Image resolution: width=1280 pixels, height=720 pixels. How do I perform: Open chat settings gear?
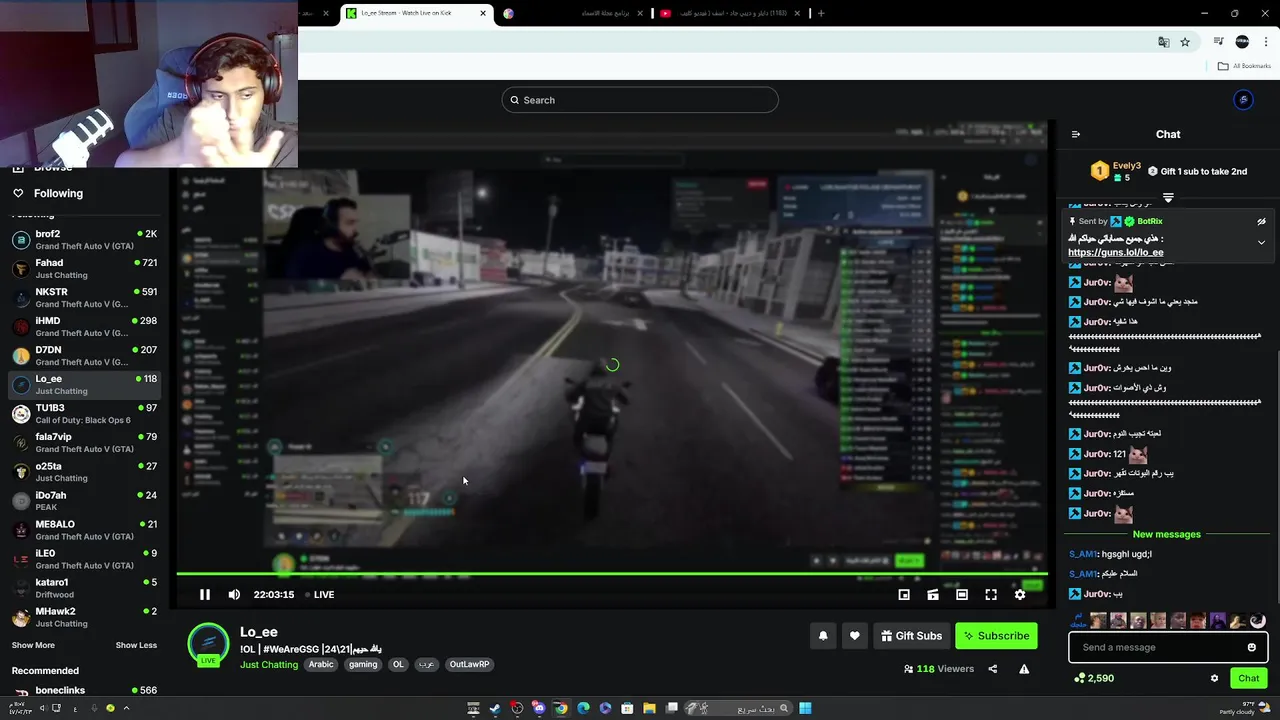tap(1215, 678)
